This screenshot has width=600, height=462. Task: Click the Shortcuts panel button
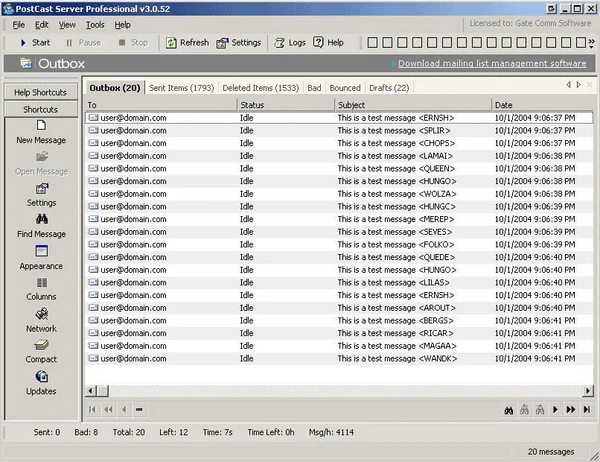click(41, 109)
